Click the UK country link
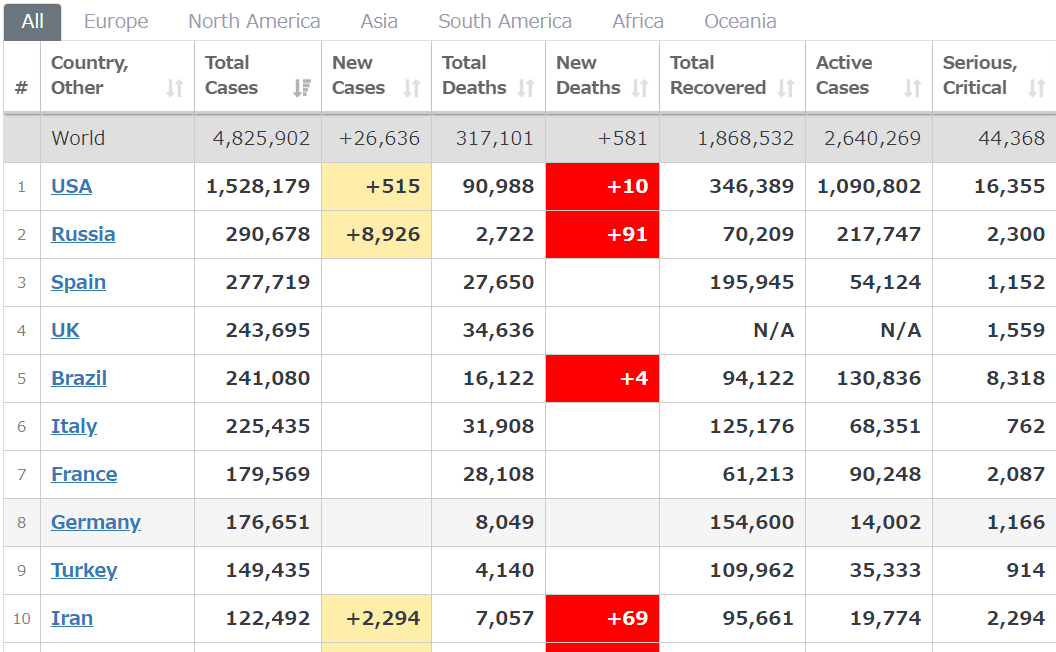 pos(65,330)
